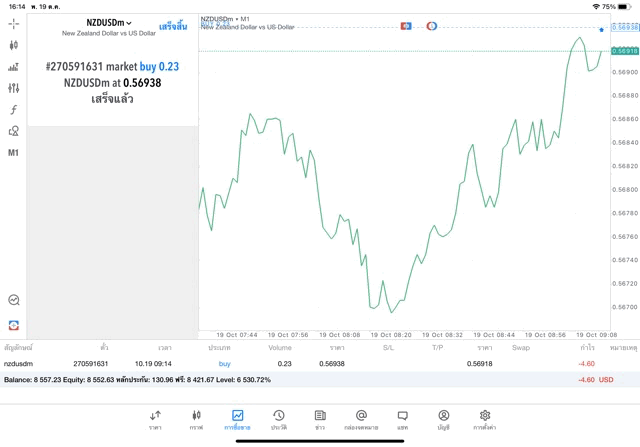Image resolution: width=640 pixels, height=447 pixels.
Task: Click the T/P column header
Action: [438, 348]
